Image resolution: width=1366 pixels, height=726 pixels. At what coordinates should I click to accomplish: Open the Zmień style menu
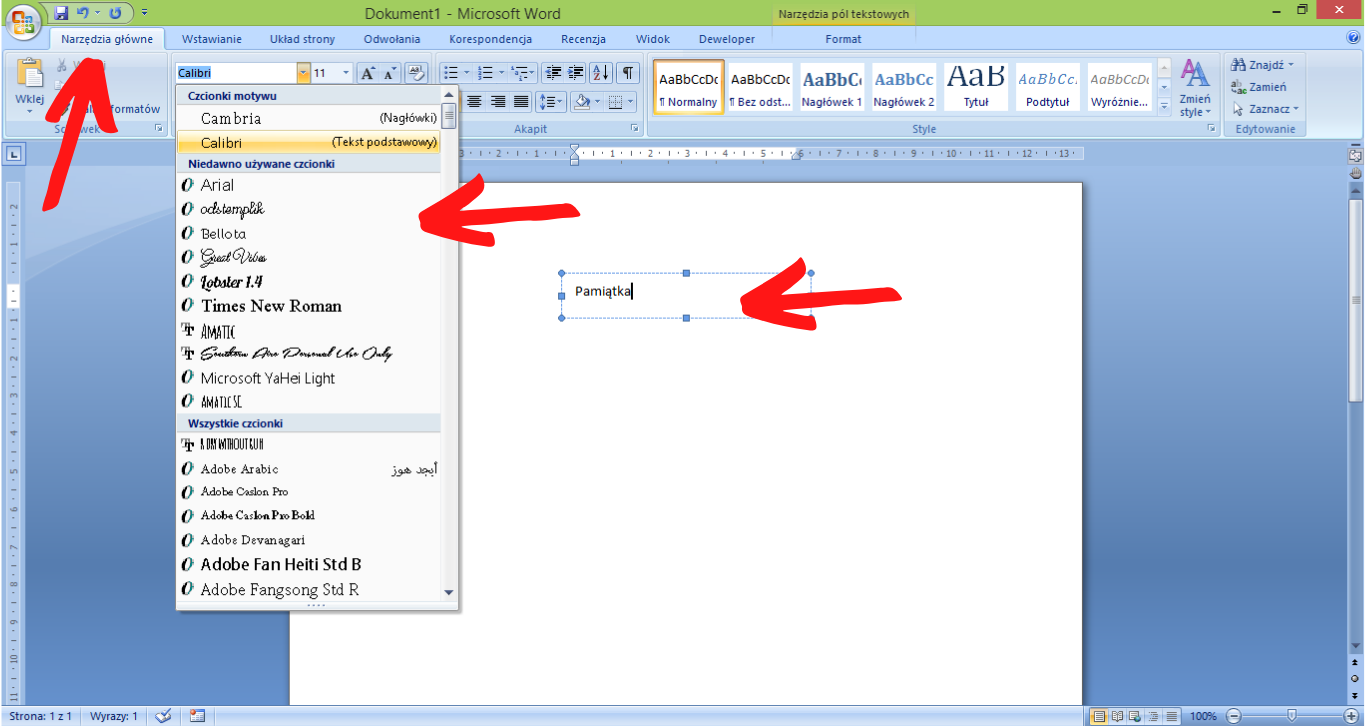point(1194,88)
